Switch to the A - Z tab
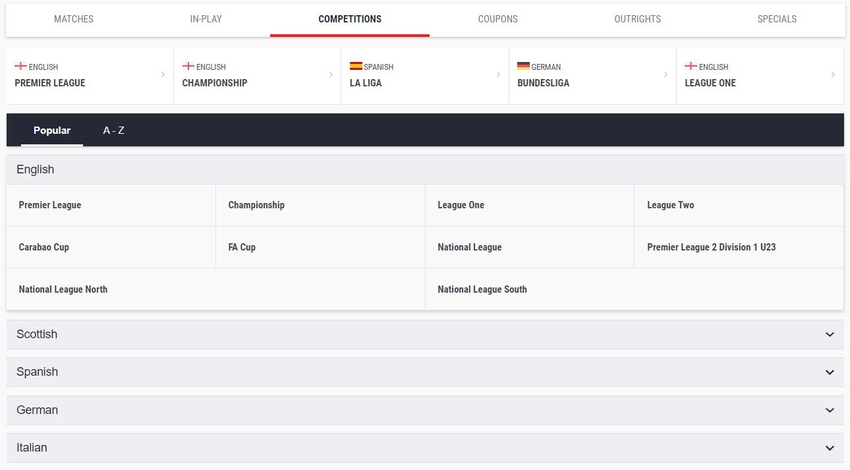 tap(114, 130)
